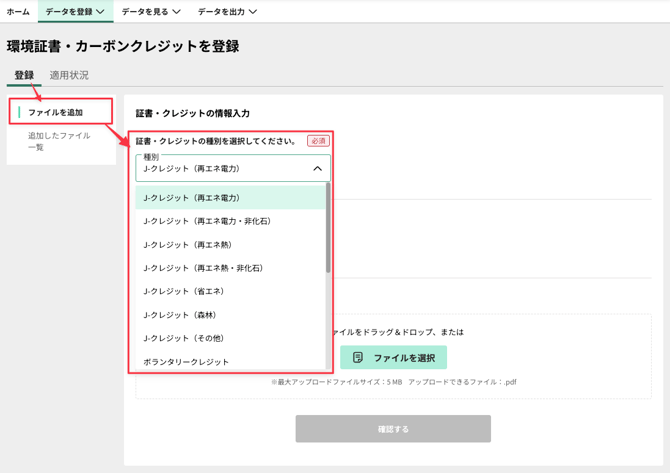Click the 確認する button

click(x=393, y=429)
